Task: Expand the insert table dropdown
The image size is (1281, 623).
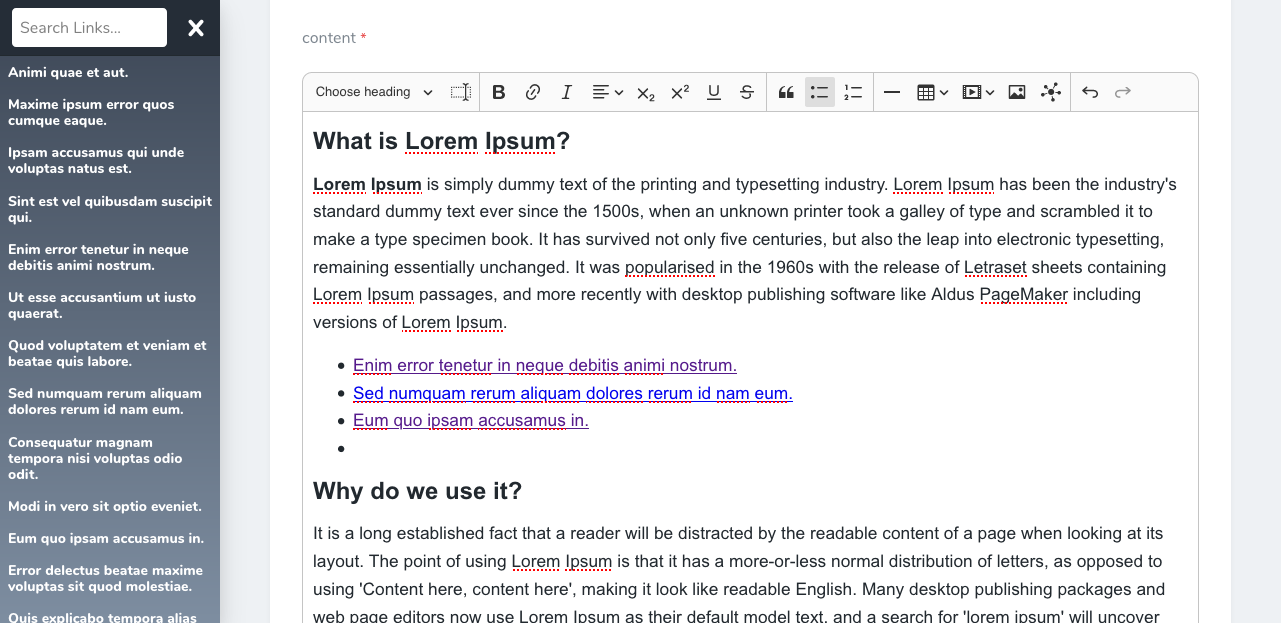Action: click(x=932, y=92)
